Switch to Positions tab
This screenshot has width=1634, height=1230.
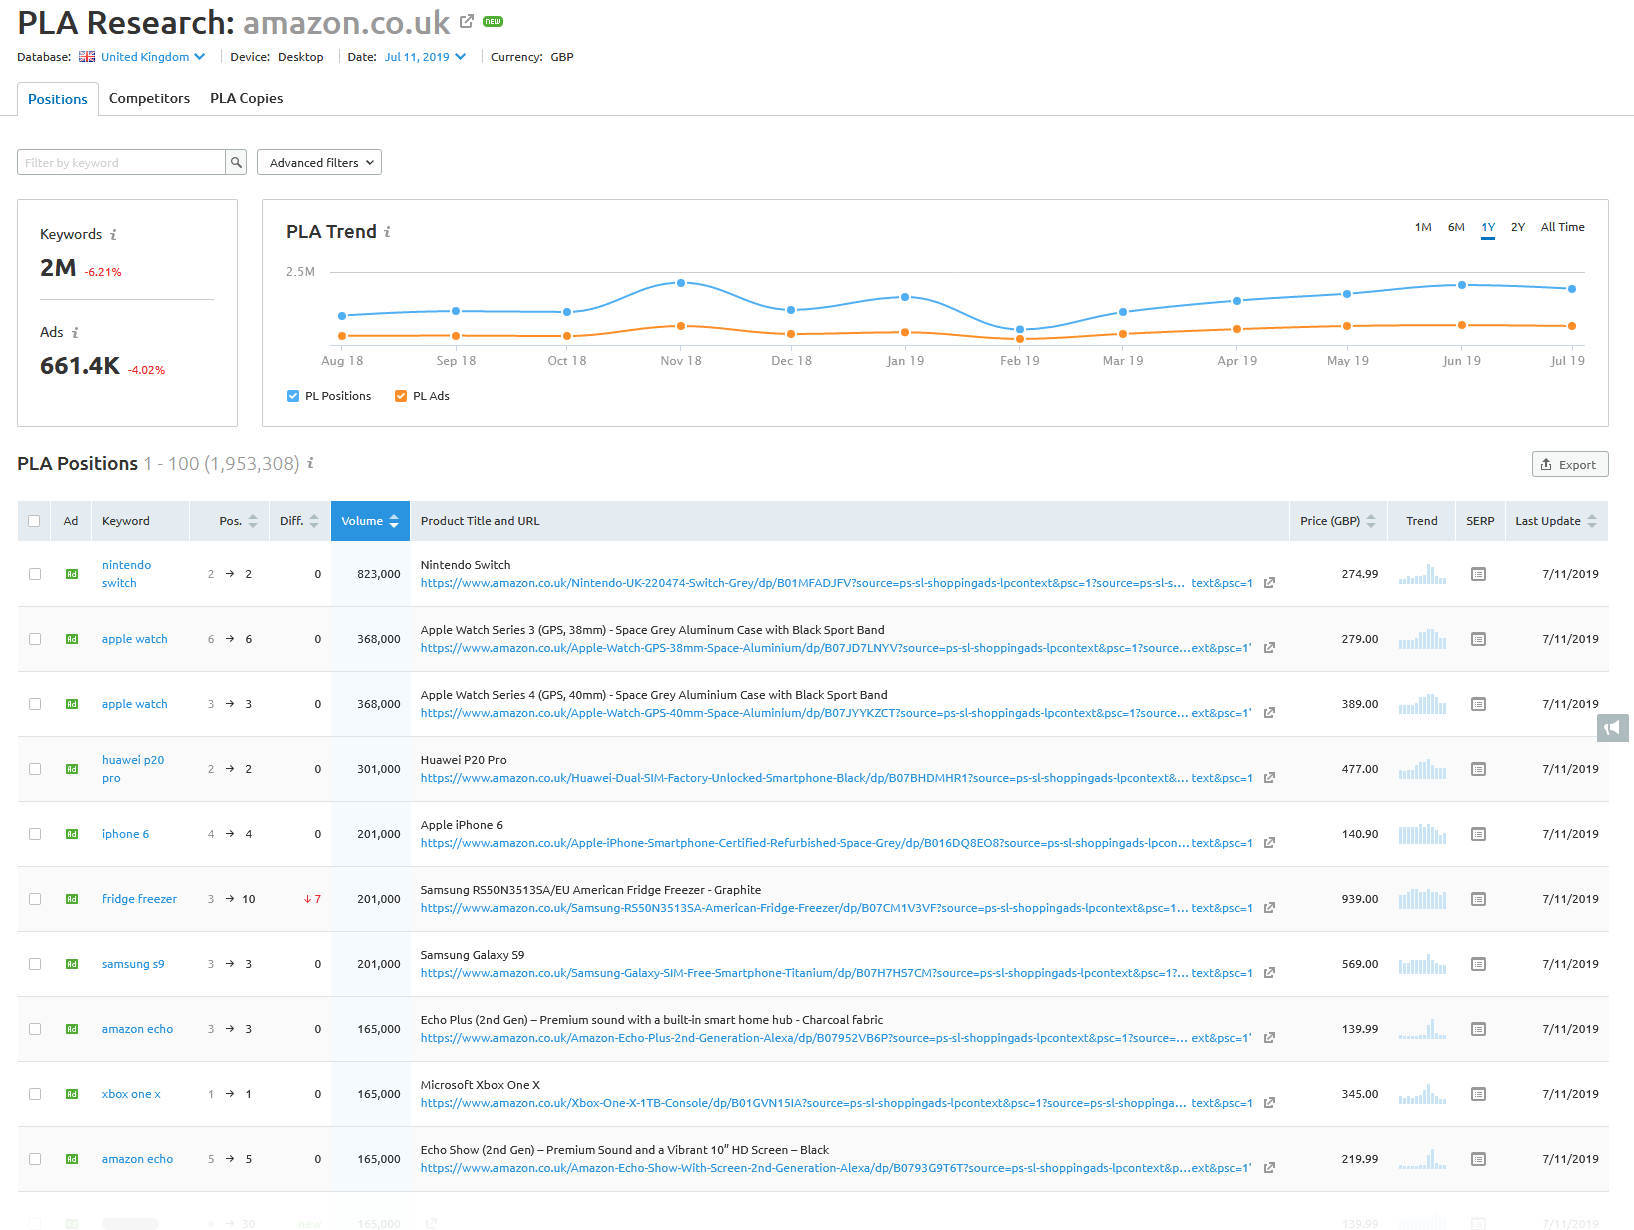coord(58,99)
